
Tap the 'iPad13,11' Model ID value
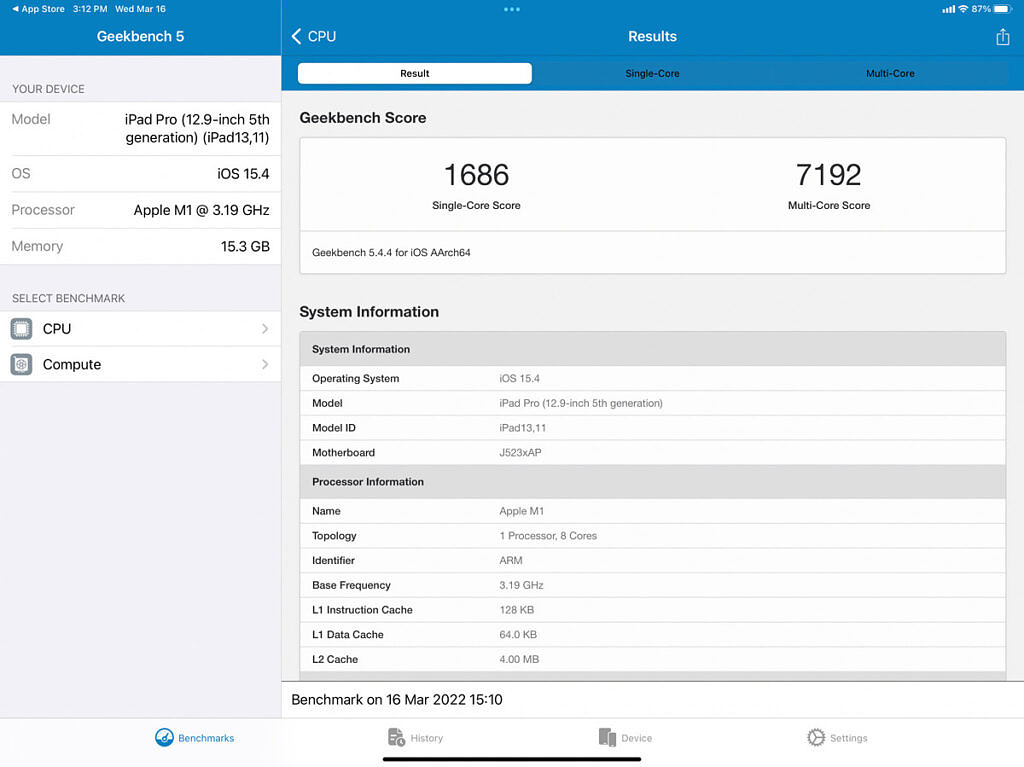pos(522,427)
